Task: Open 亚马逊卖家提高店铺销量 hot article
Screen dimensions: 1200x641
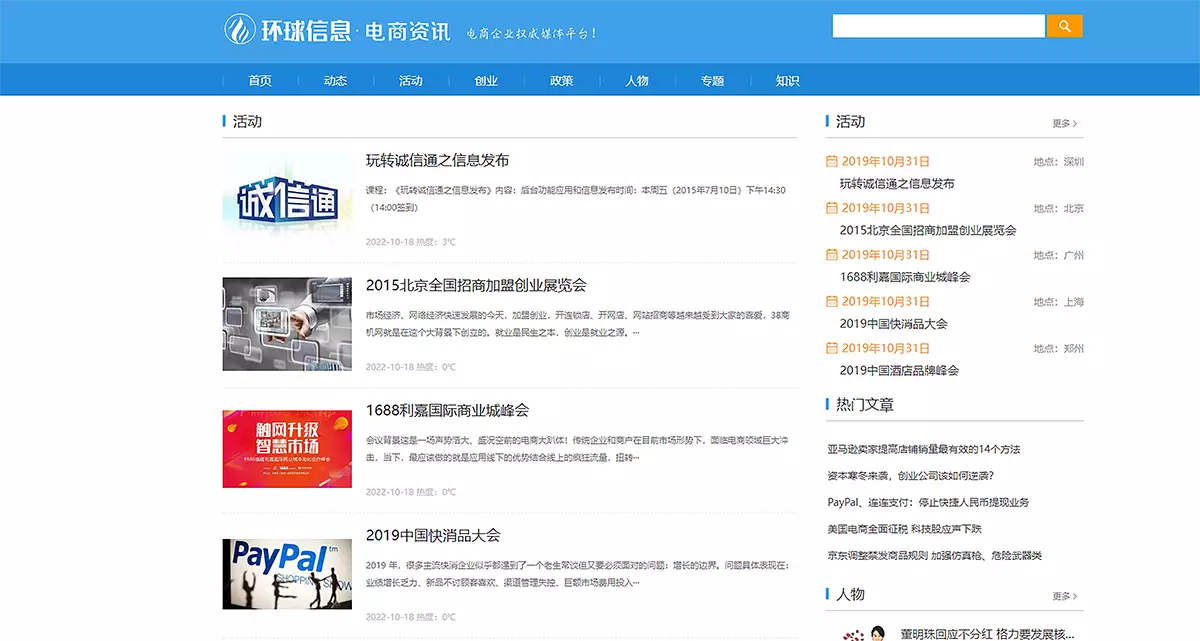Action: tap(923, 449)
